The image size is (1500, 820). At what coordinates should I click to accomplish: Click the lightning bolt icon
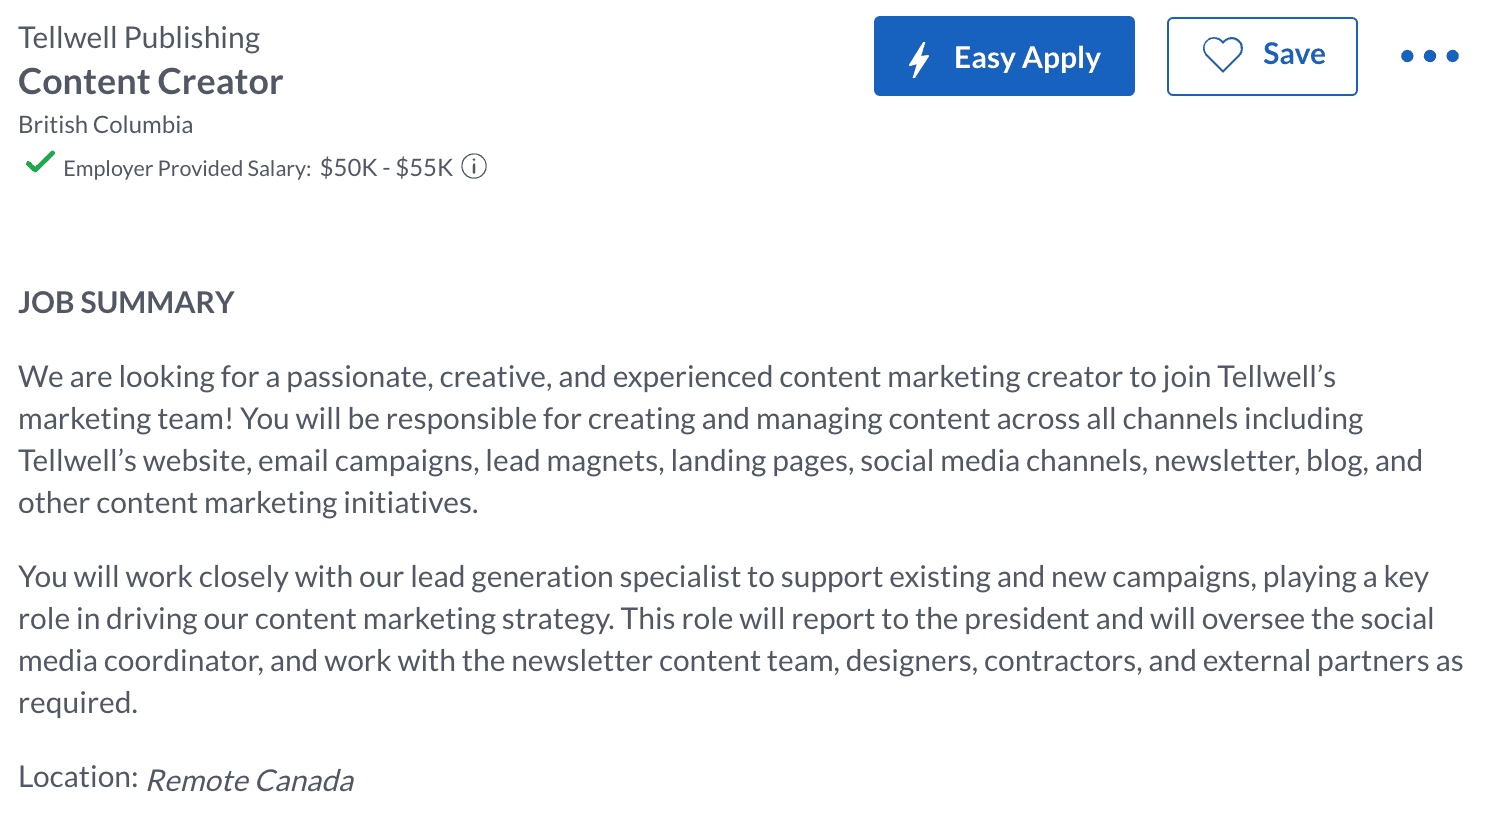(919, 59)
